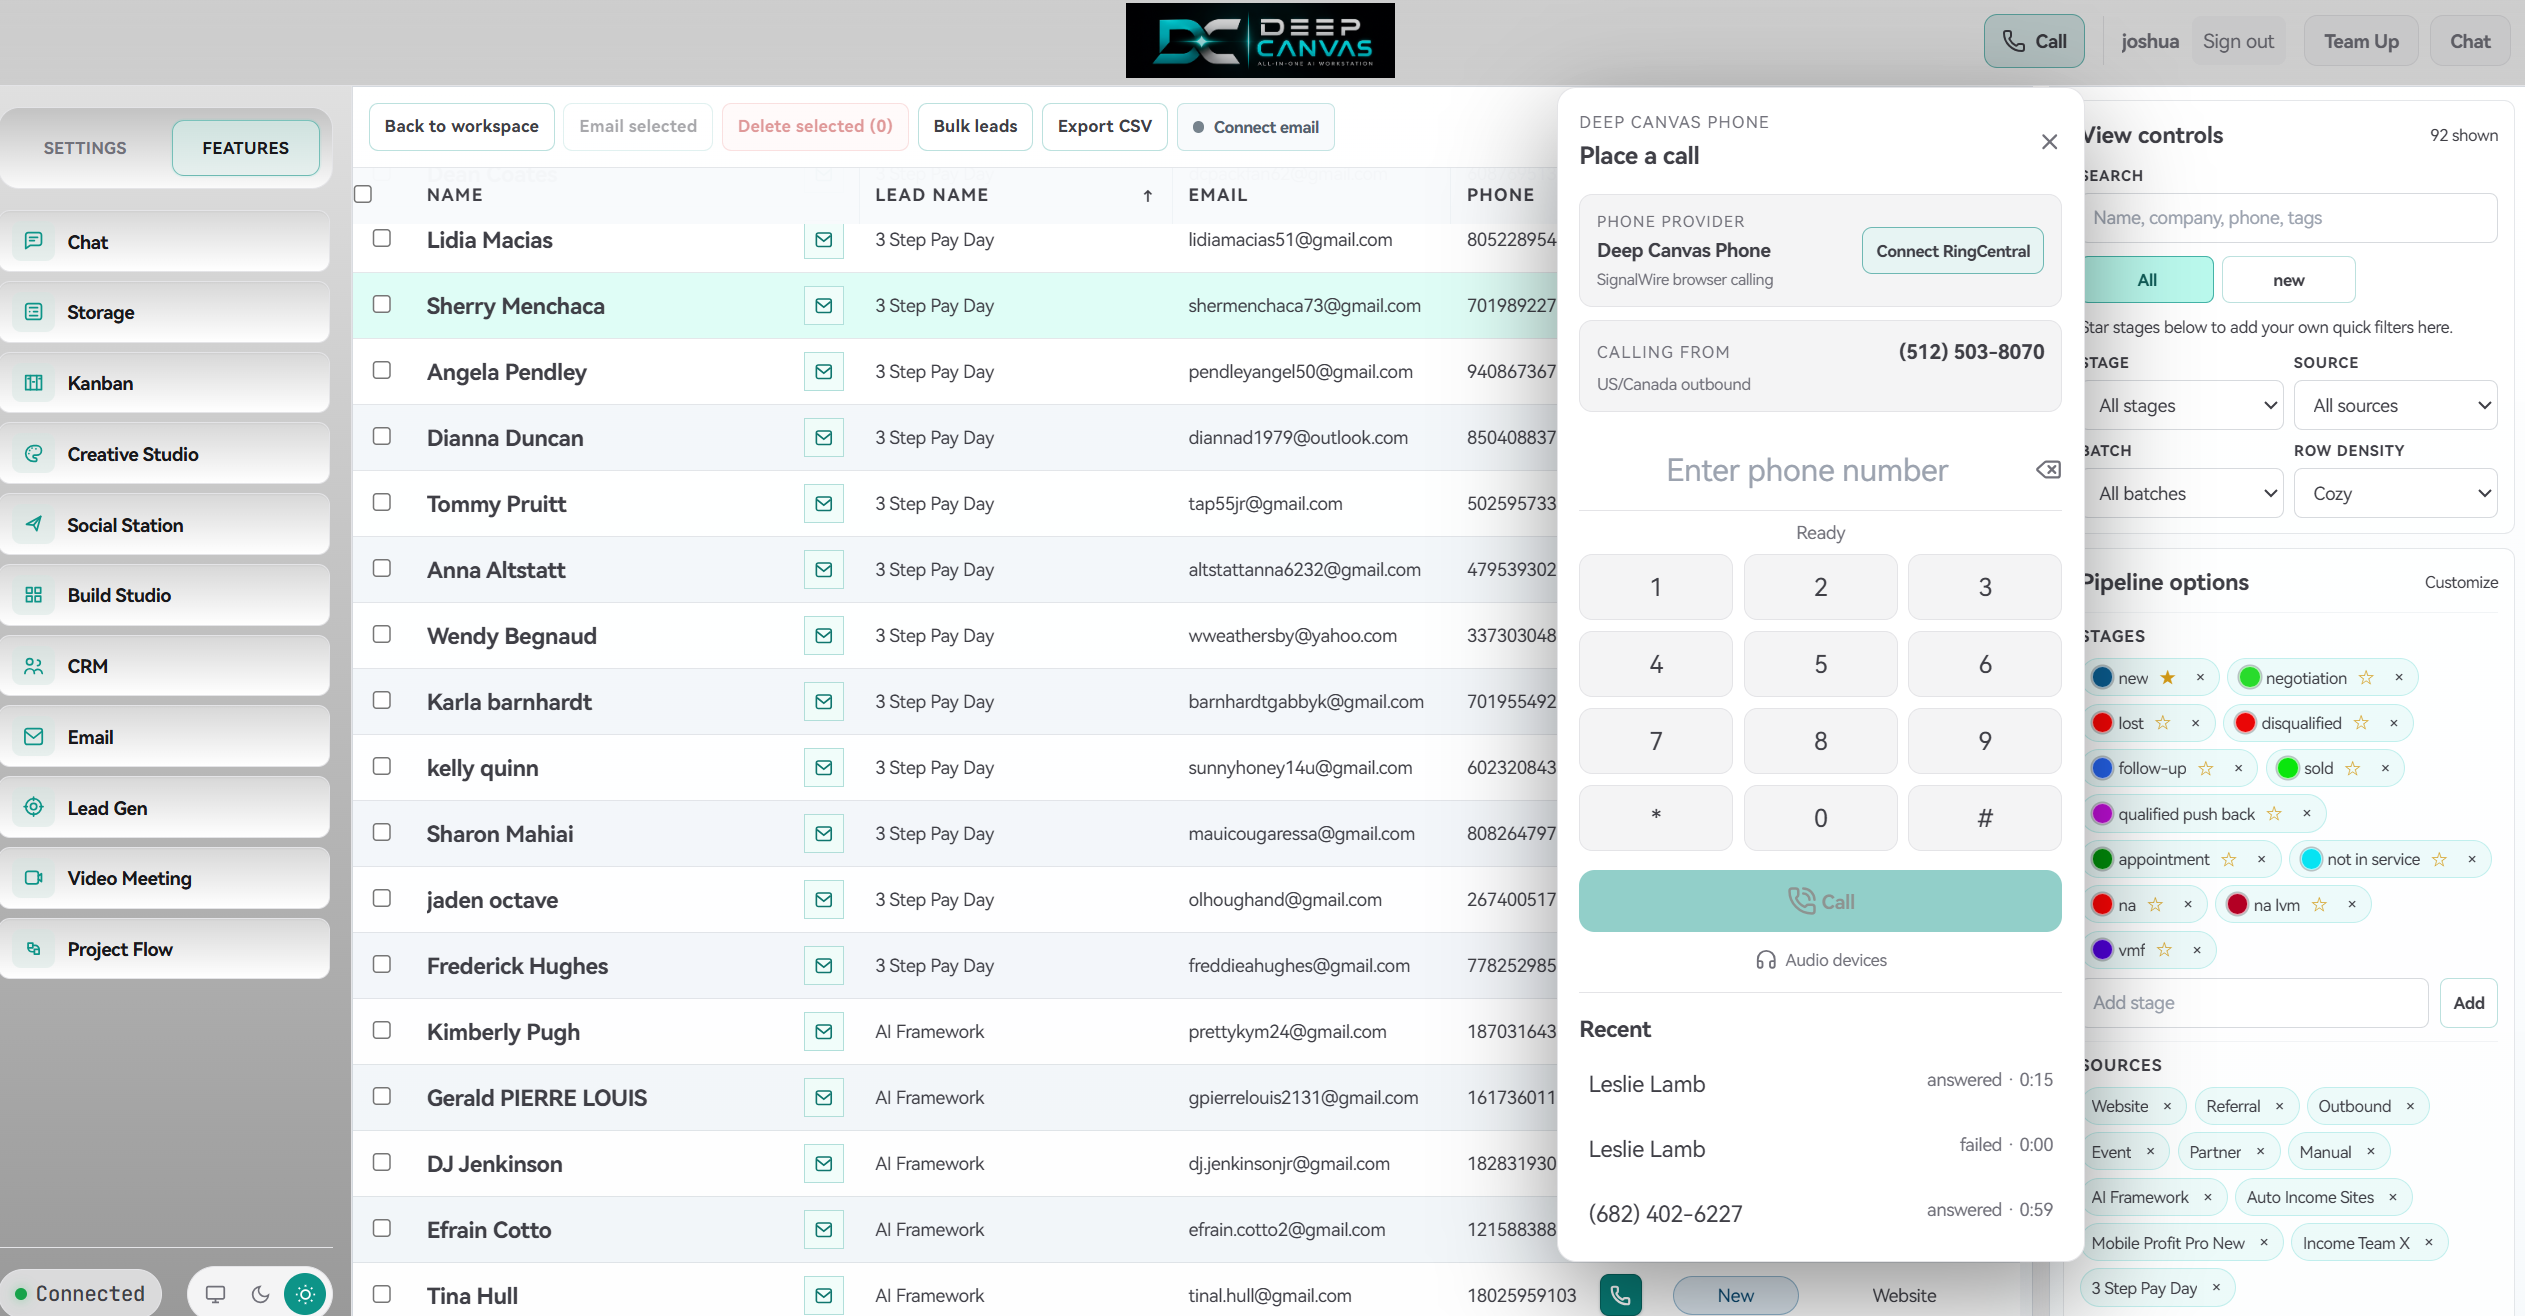Screen dimensions: 2525x1316
Task: Check the DJ Jenkinson row checkbox
Action: (381, 1162)
